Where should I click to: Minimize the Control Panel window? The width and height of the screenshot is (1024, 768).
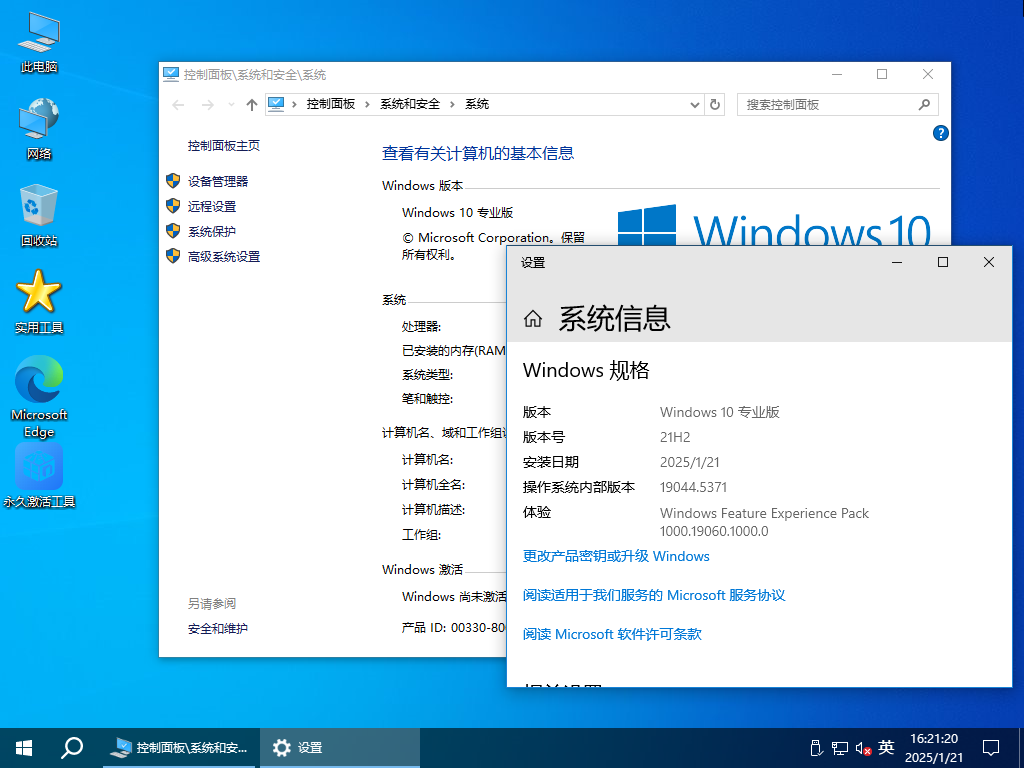(x=837, y=74)
